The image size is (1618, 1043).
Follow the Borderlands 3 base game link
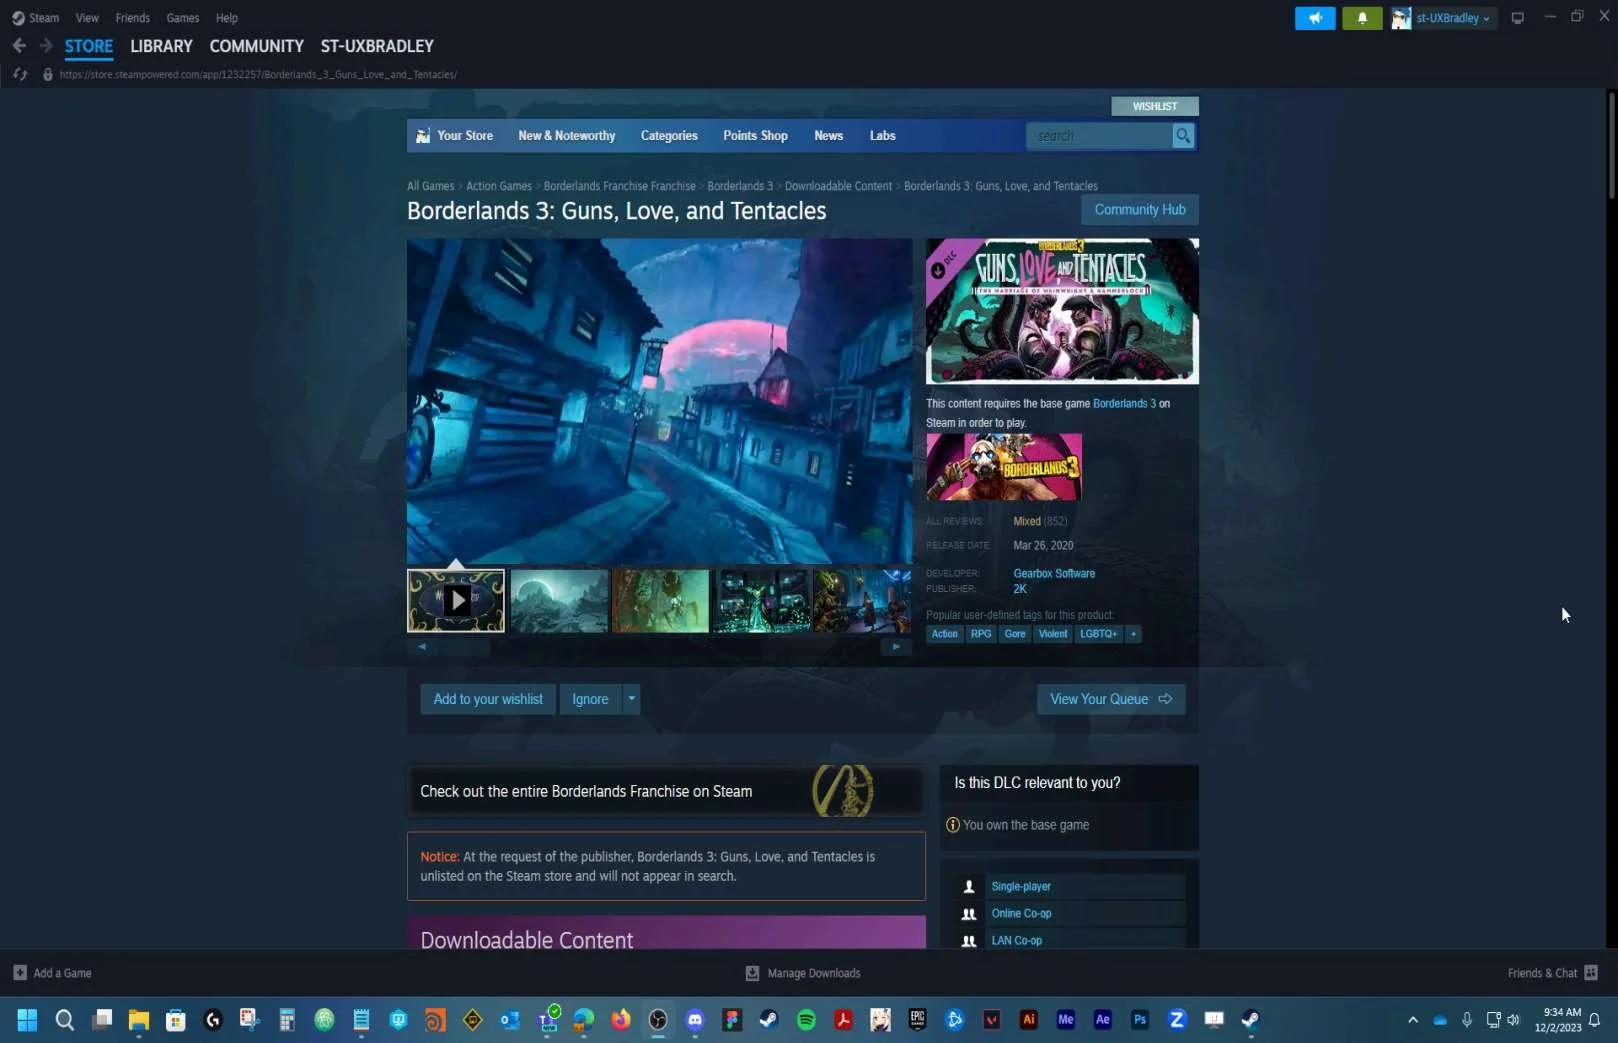pyautogui.click(x=1124, y=404)
